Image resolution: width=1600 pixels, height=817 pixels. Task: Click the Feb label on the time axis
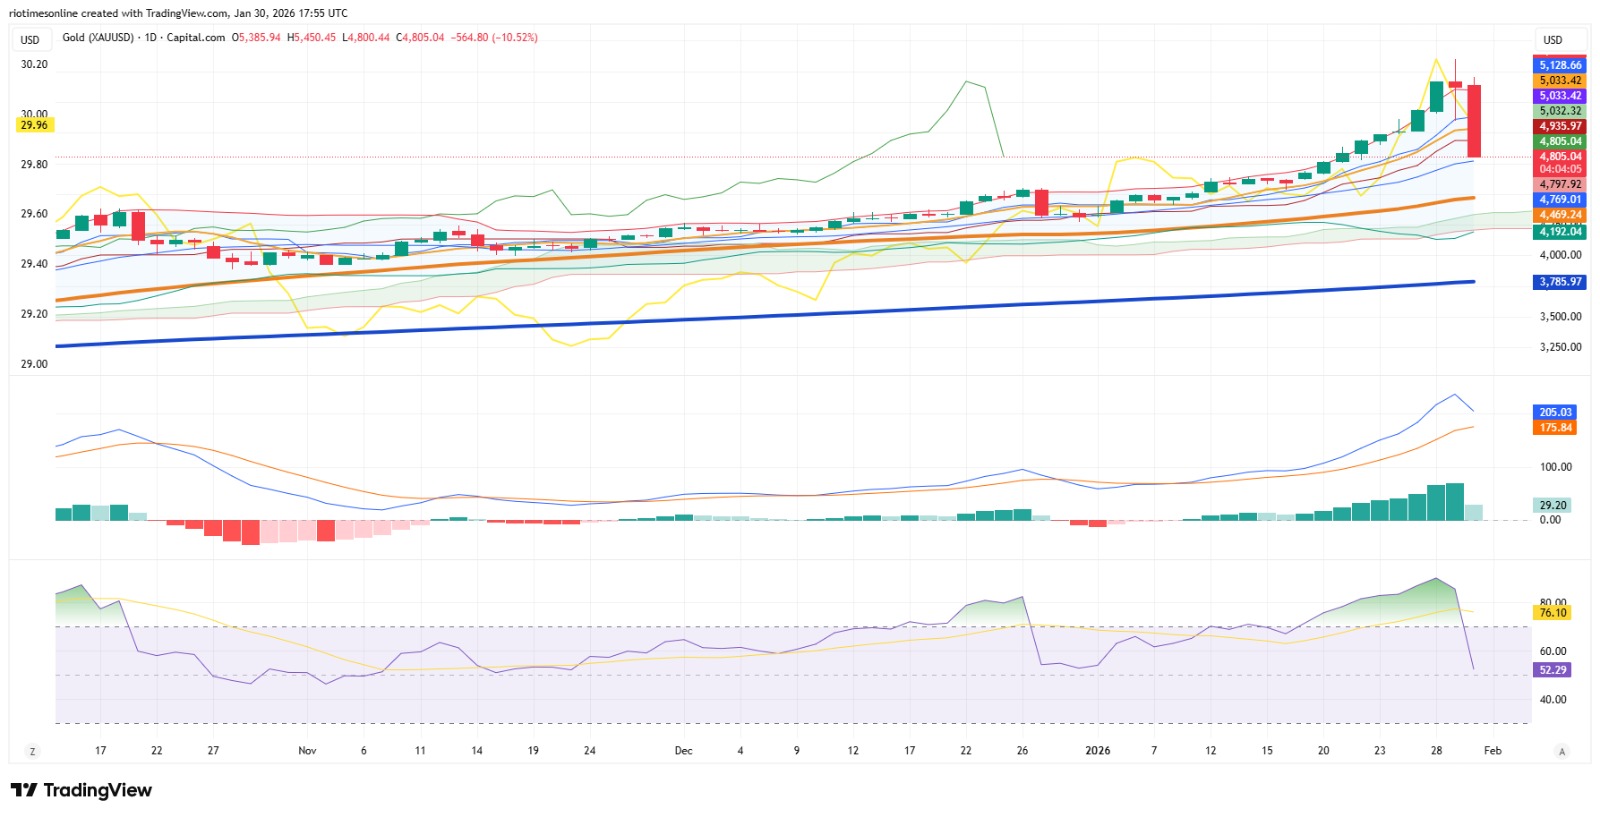coord(1493,750)
